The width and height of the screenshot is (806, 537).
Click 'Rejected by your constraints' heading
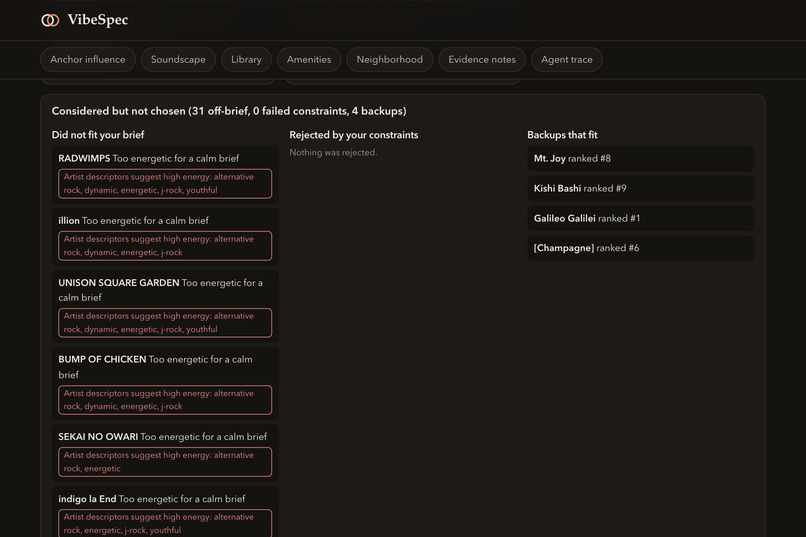click(x=354, y=135)
